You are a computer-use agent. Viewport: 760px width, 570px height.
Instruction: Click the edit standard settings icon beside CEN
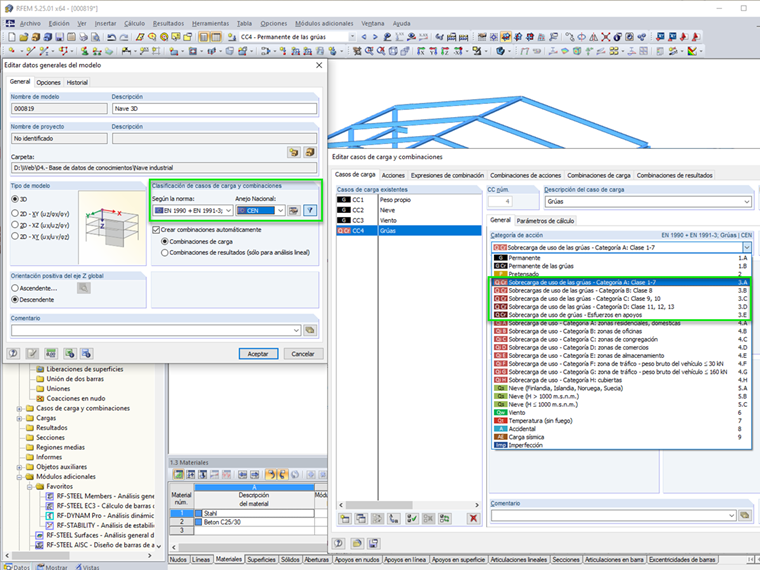(294, 210)
